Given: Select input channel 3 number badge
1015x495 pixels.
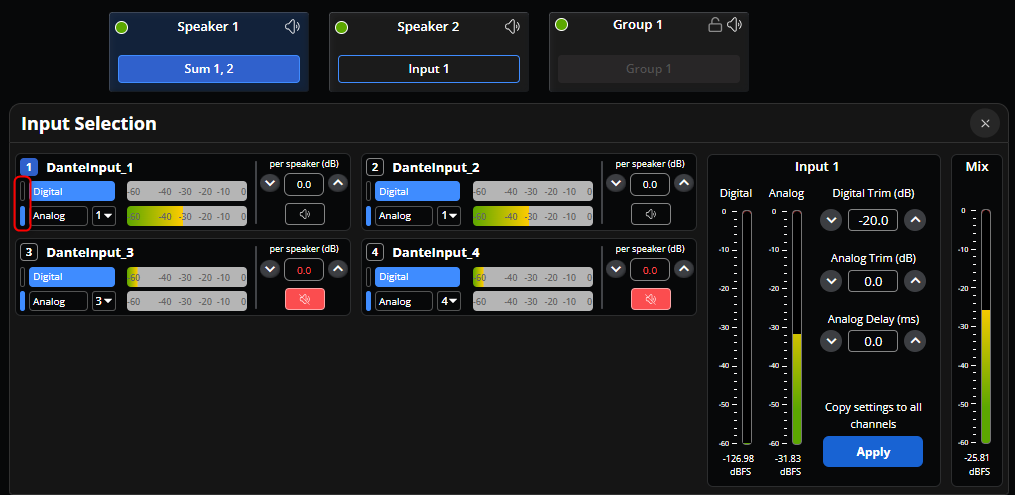Looking at the screenshot, I should [x=28, y=252].
